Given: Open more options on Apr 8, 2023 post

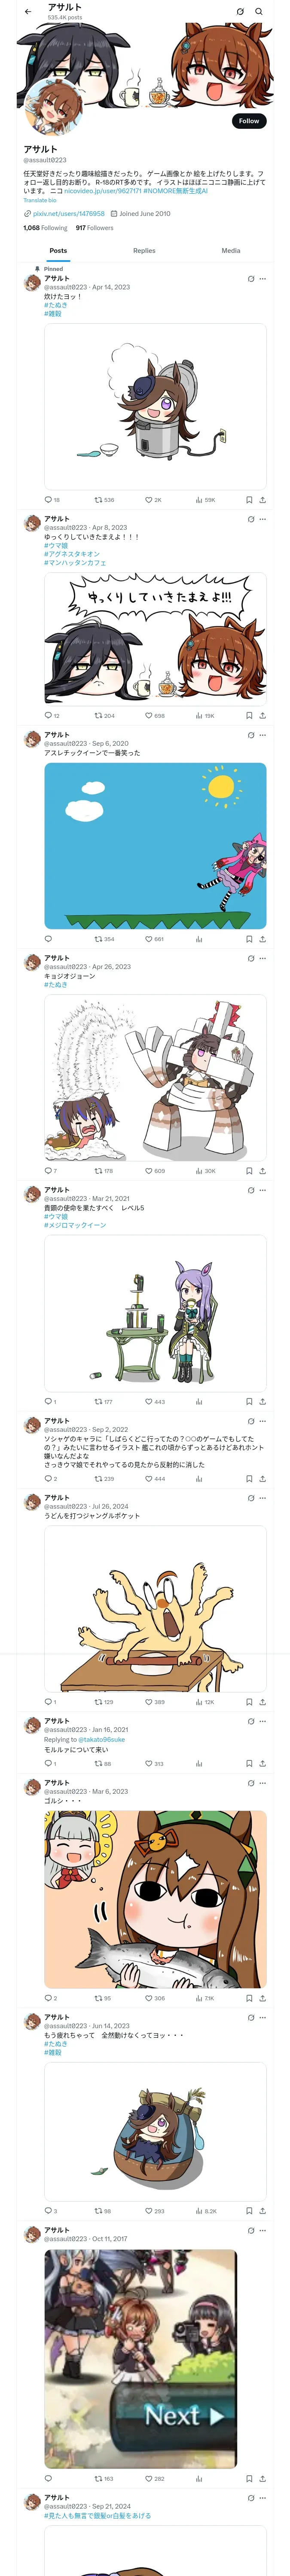Looking at the screenshot, I should point(263,519).
